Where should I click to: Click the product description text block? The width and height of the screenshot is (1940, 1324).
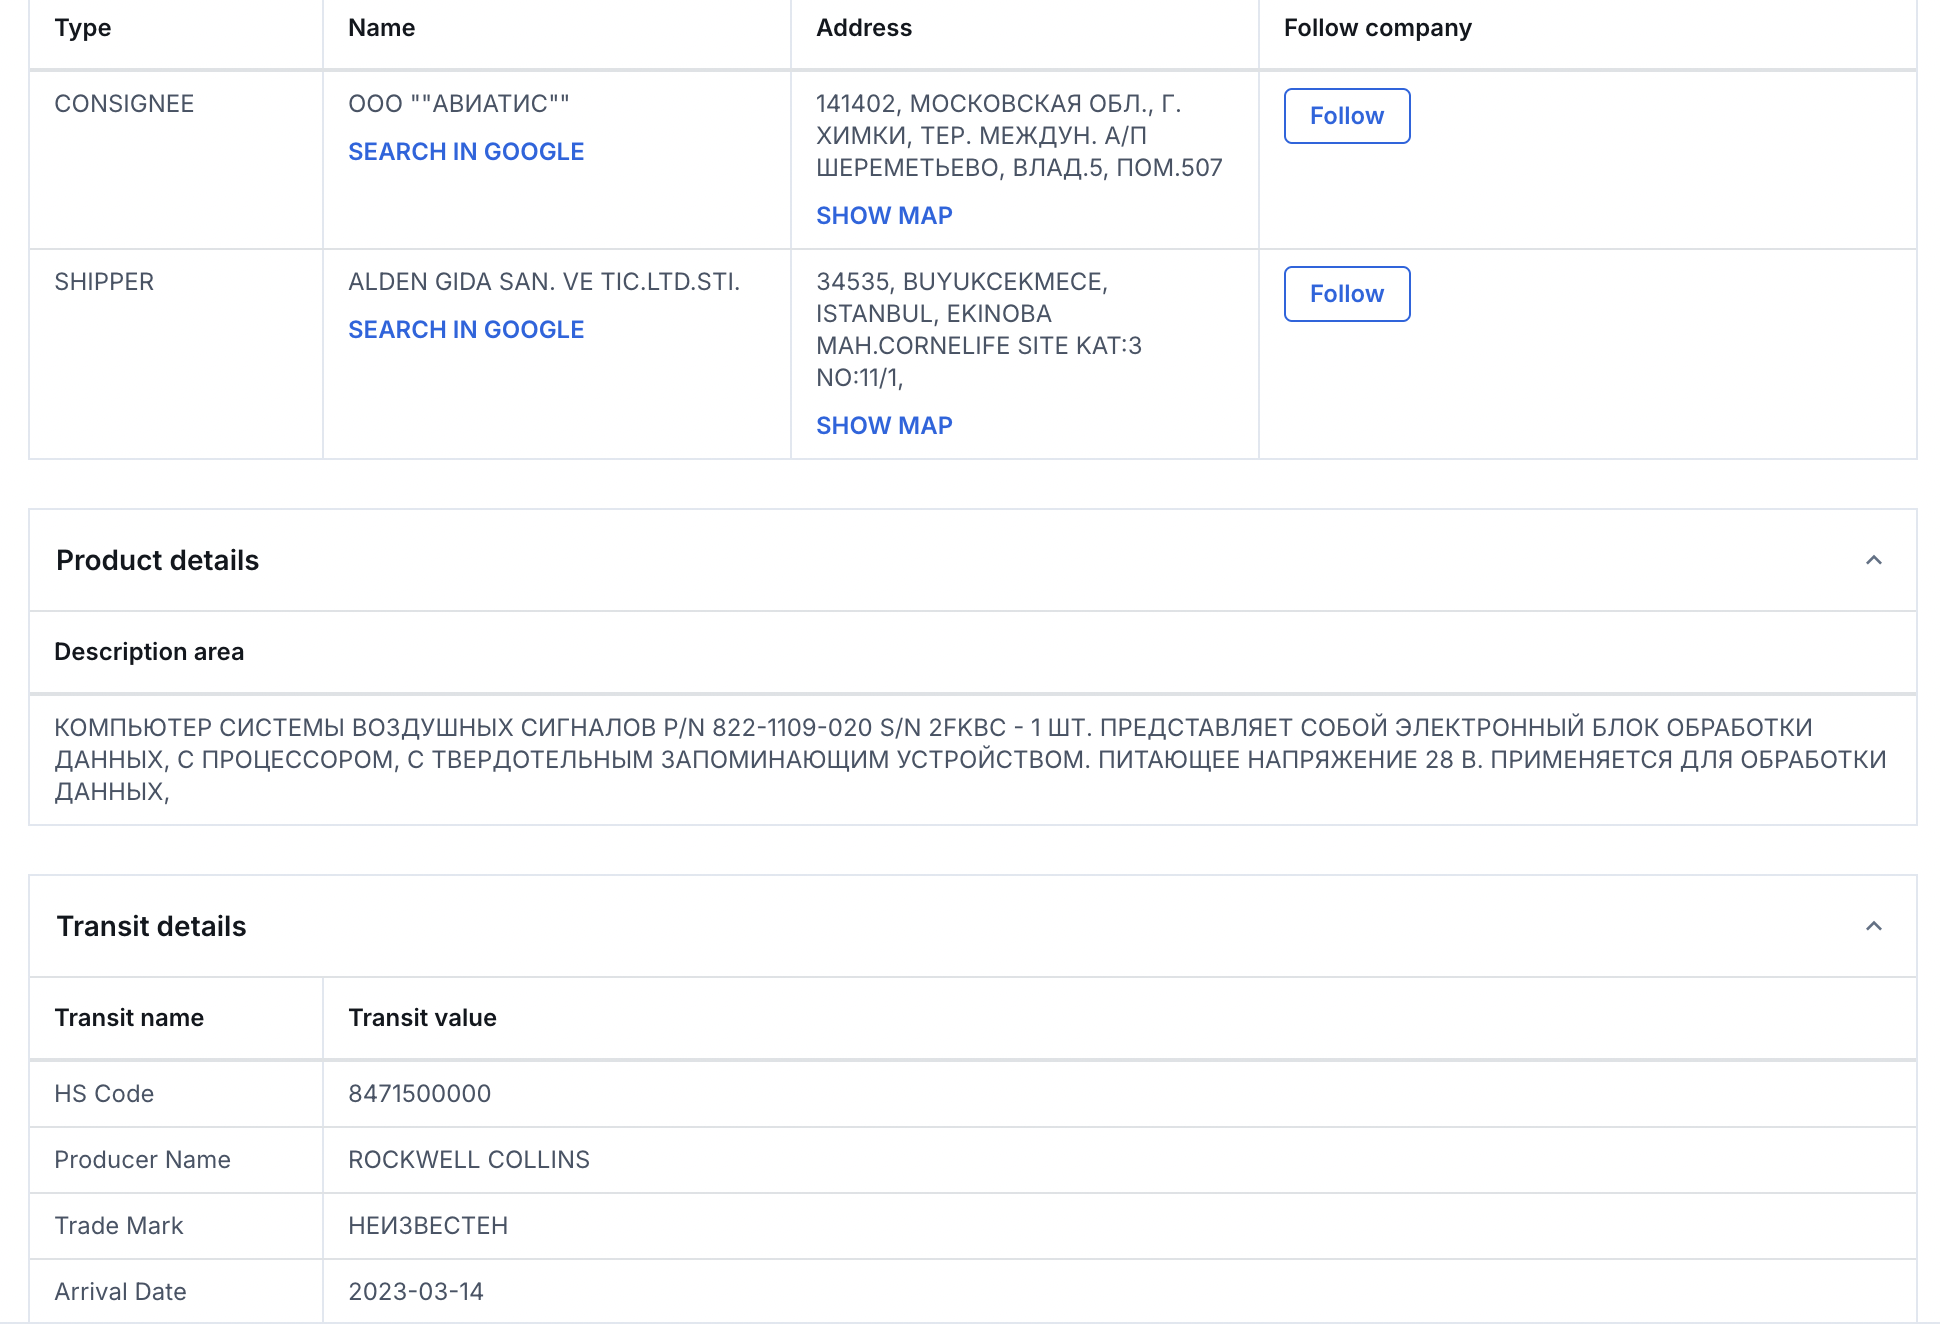(x=970, y=759)
